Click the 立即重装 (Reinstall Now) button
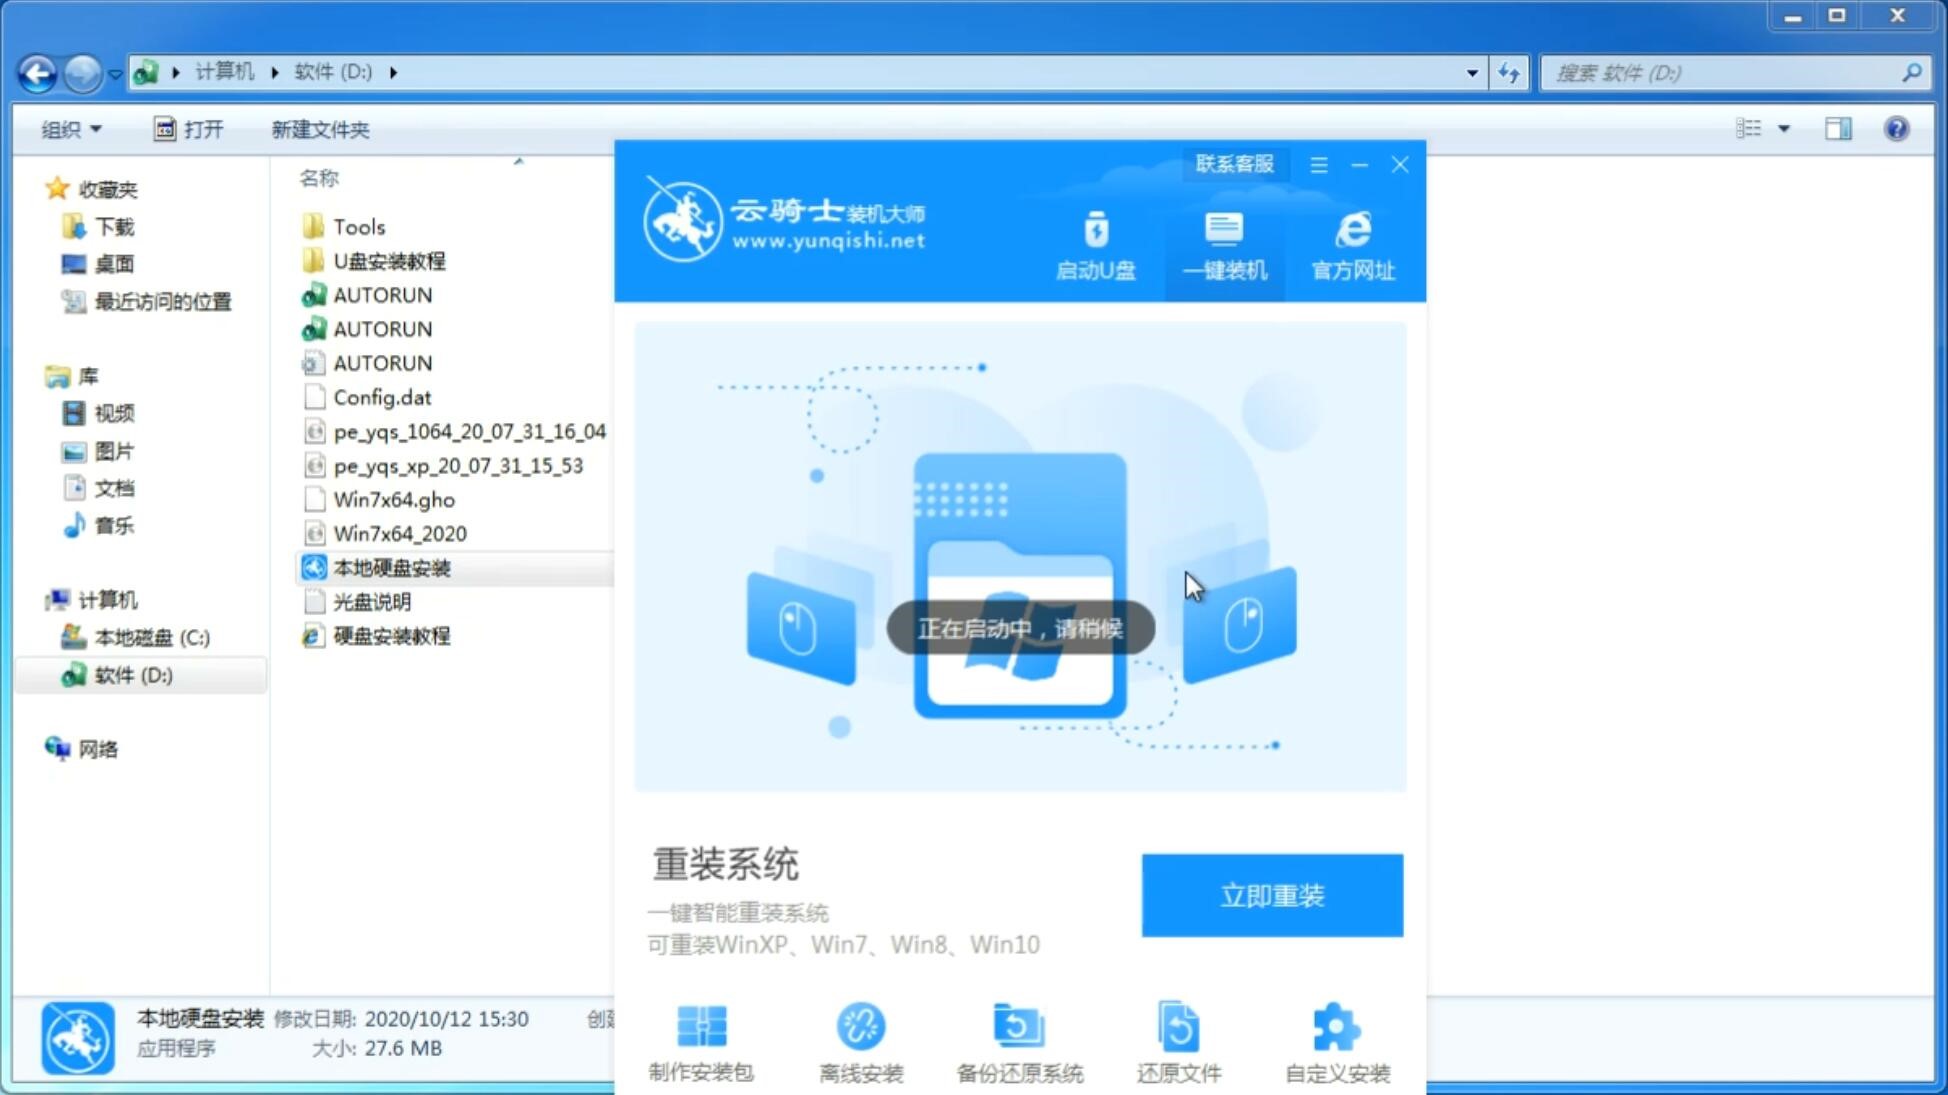The height and width of the screenshot is (1095, 1948). click(x=1272, y=894)
